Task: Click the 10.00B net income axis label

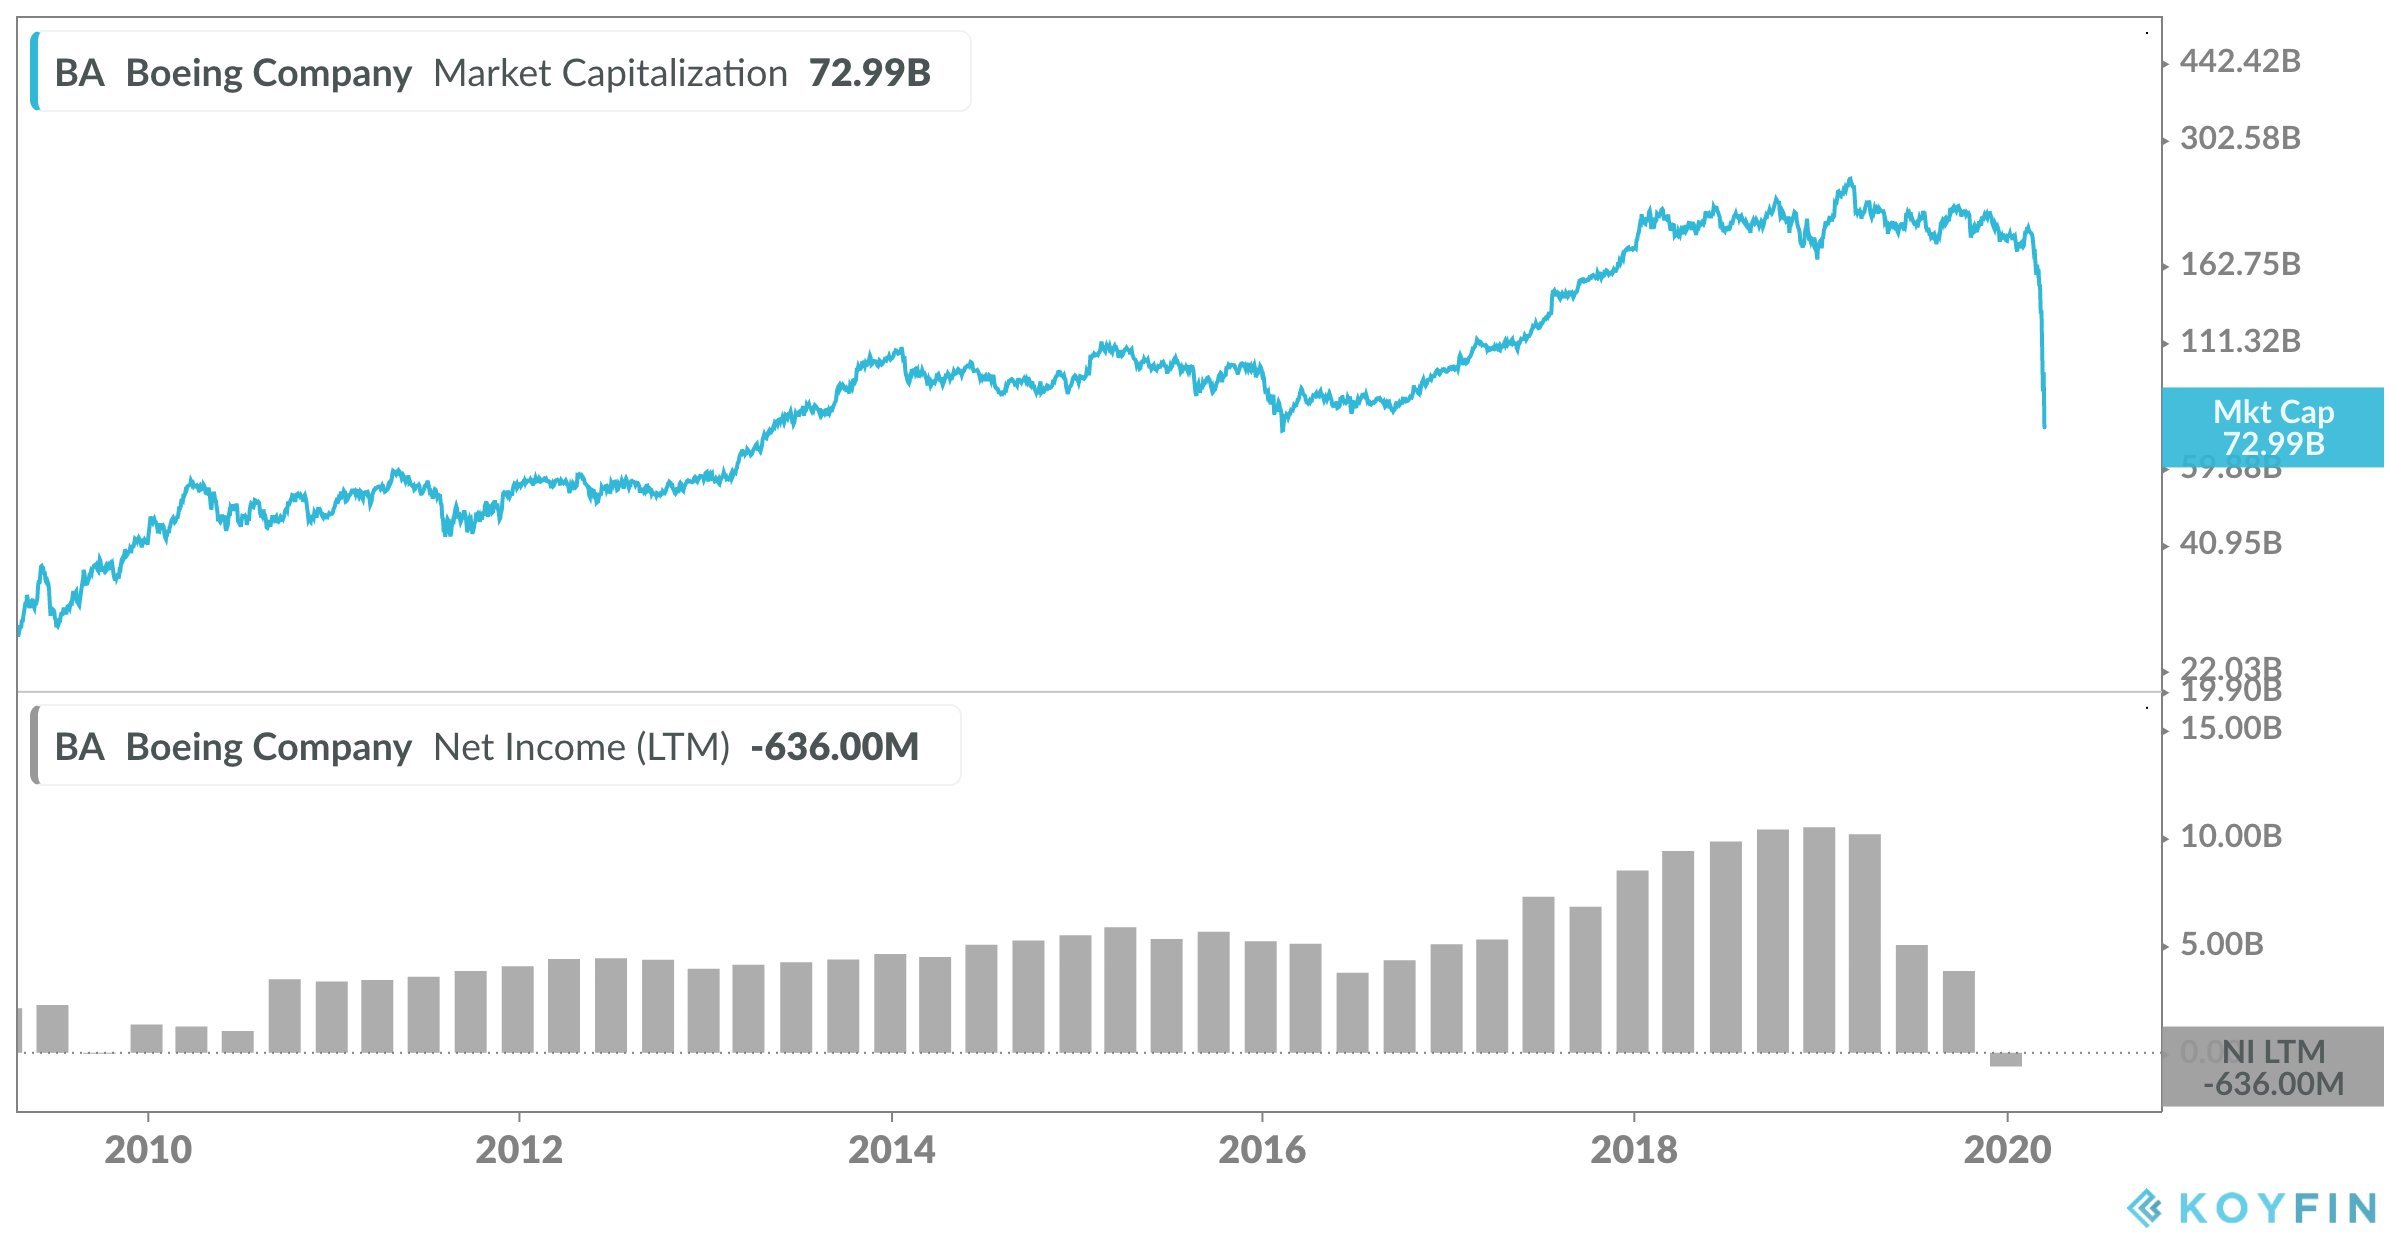Action: point(2231,837)
